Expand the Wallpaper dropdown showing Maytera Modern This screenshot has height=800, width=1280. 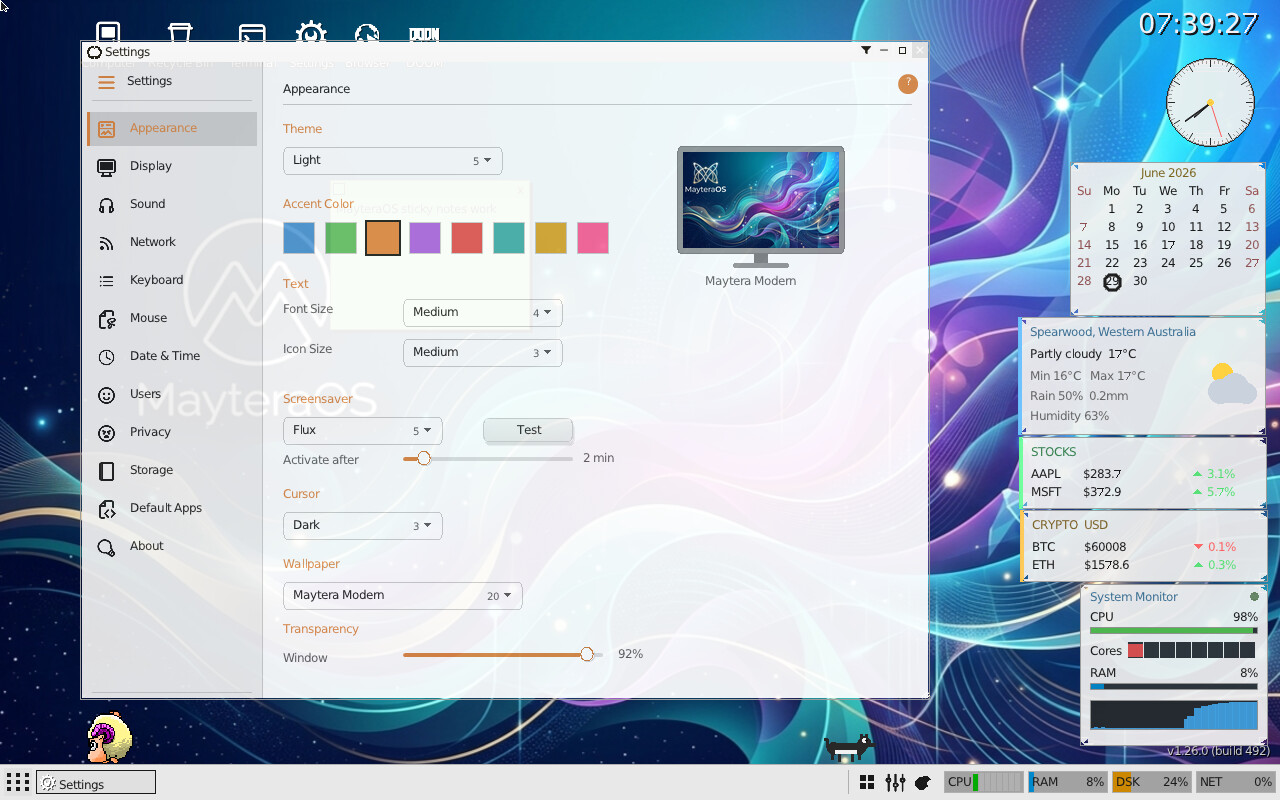(402, 595)
